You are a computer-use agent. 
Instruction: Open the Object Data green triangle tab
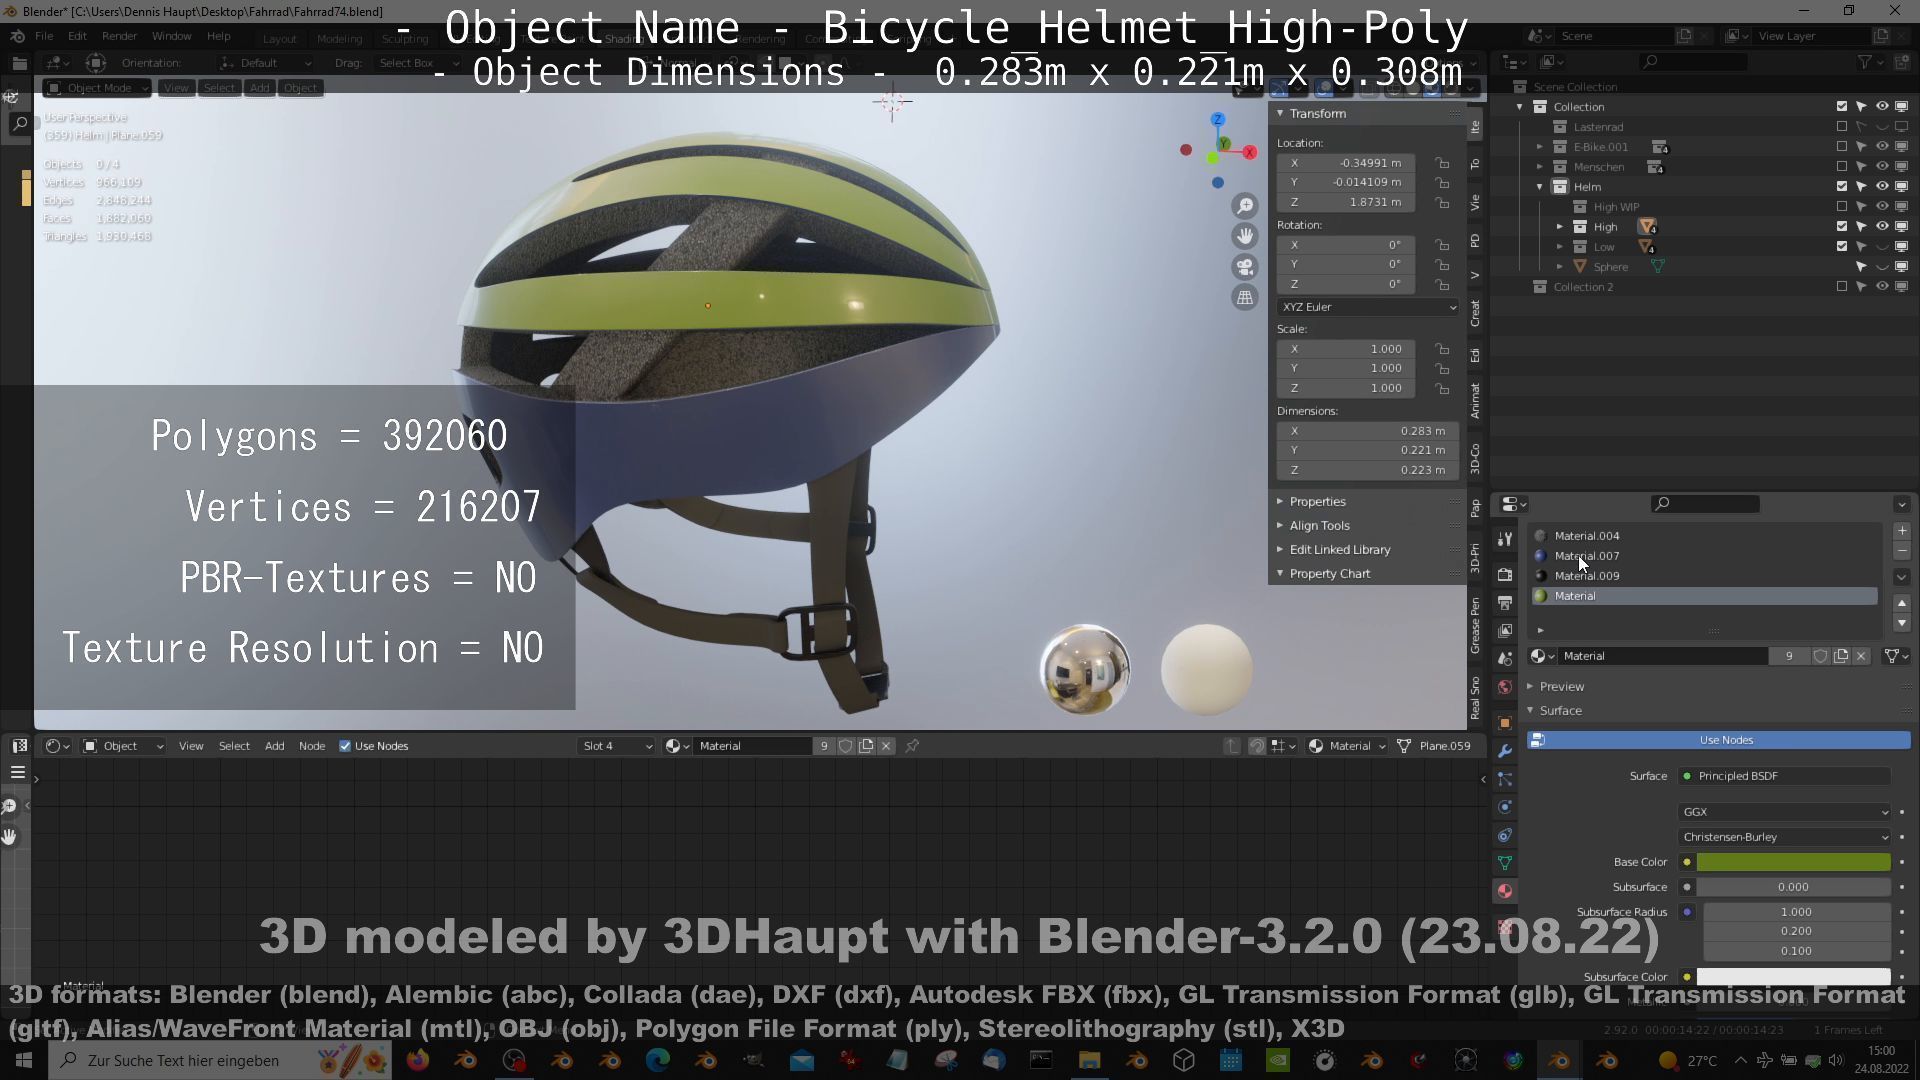[1505, 863]
